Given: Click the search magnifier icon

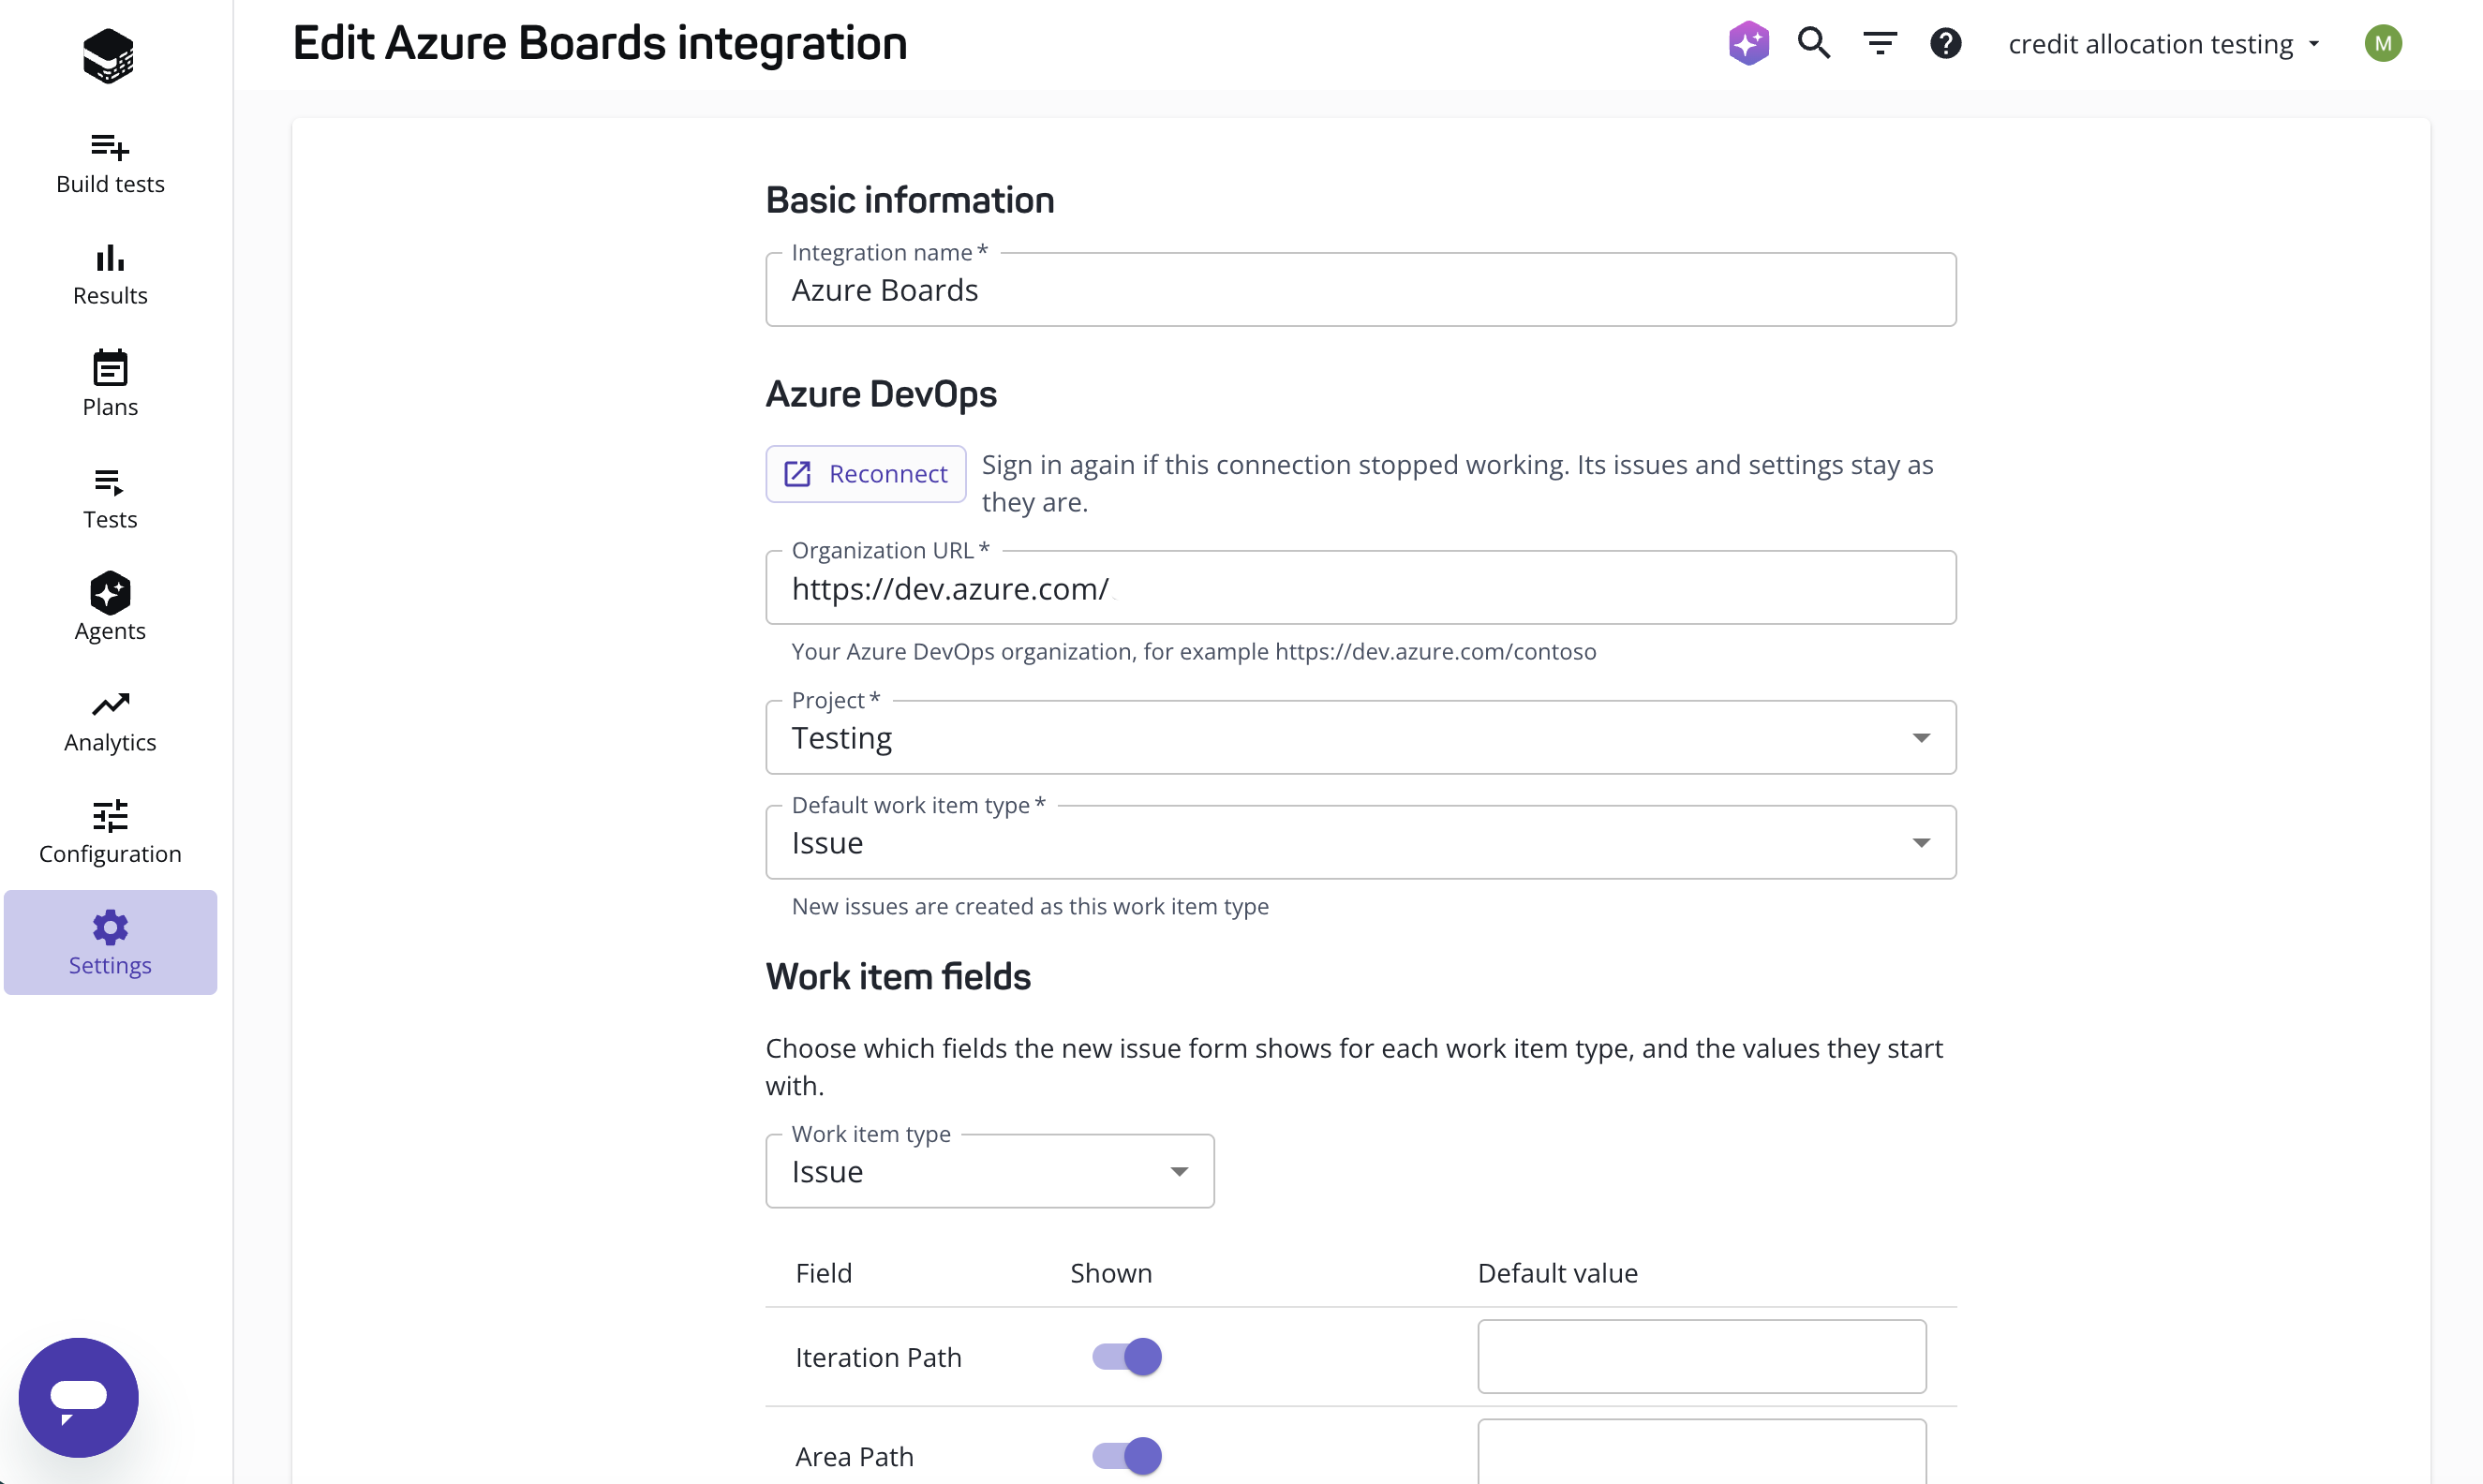Looking at the screenshot, I should [1814, 43].
